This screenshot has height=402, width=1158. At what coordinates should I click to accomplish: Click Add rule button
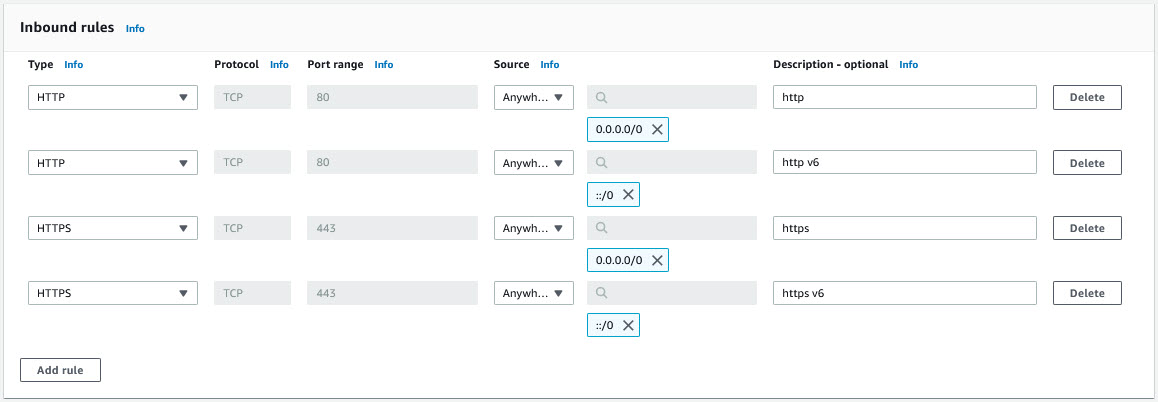tap(60, 370)
